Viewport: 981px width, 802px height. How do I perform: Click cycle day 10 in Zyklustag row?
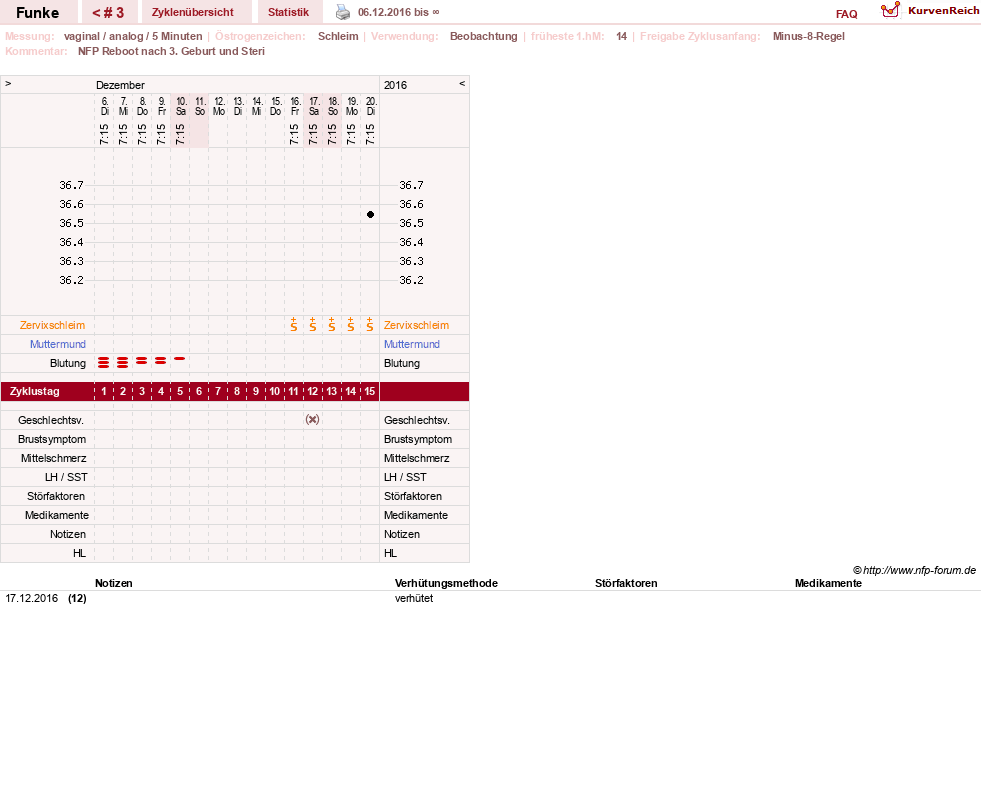(275, 391)
